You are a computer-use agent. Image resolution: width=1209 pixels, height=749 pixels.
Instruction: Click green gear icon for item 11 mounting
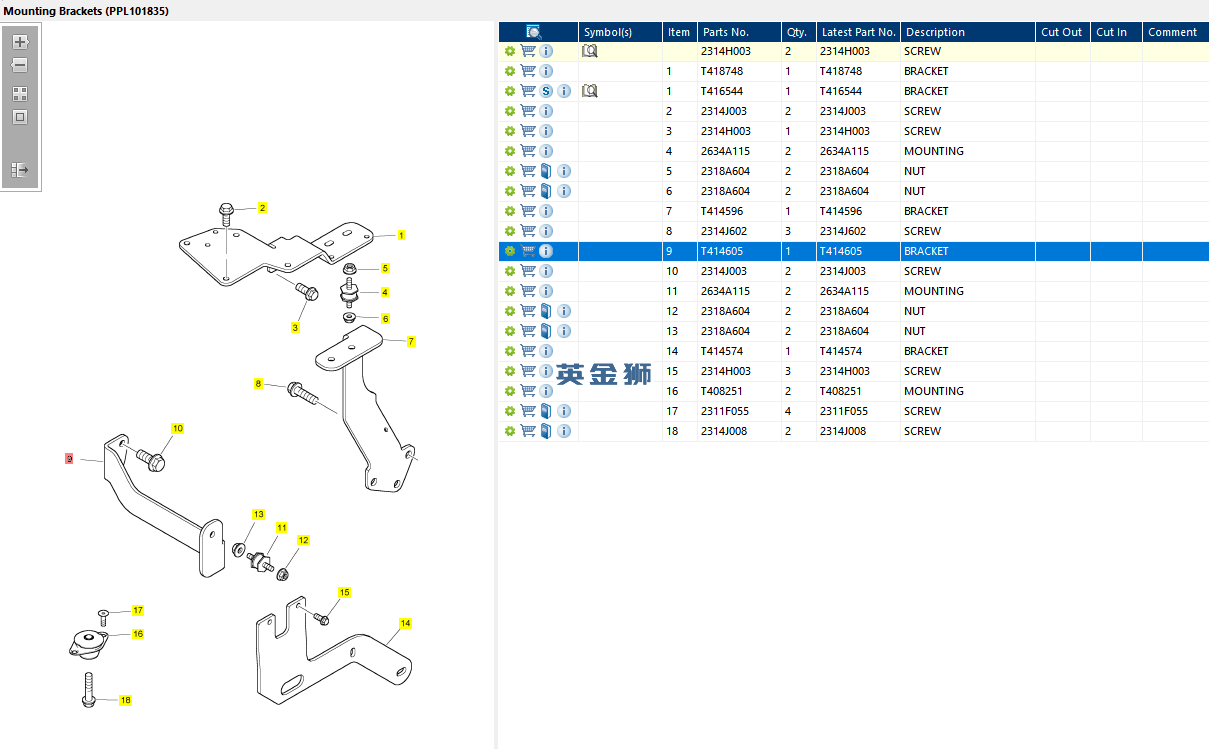pos(510,291)
